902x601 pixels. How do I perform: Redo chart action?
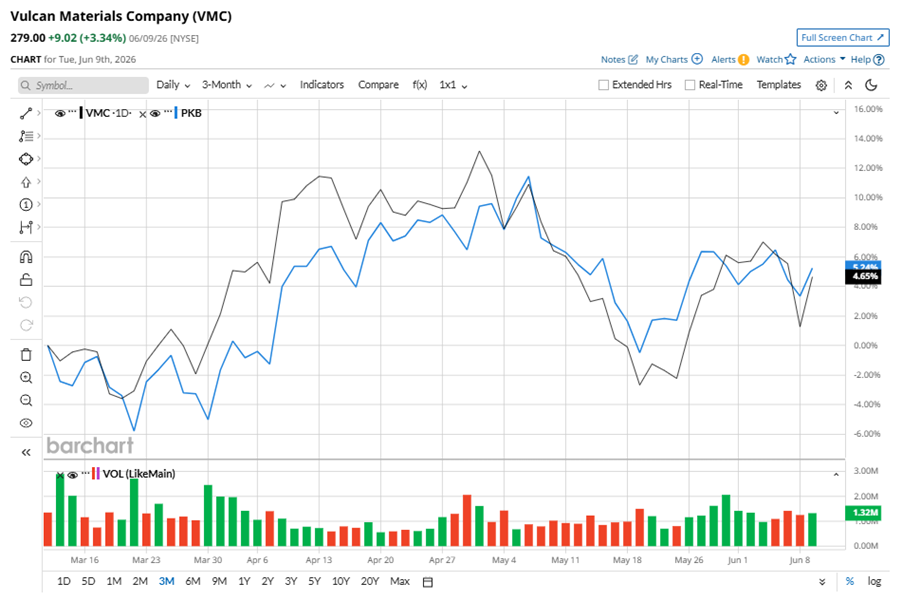pyautogui.click(x=26, y=325)
